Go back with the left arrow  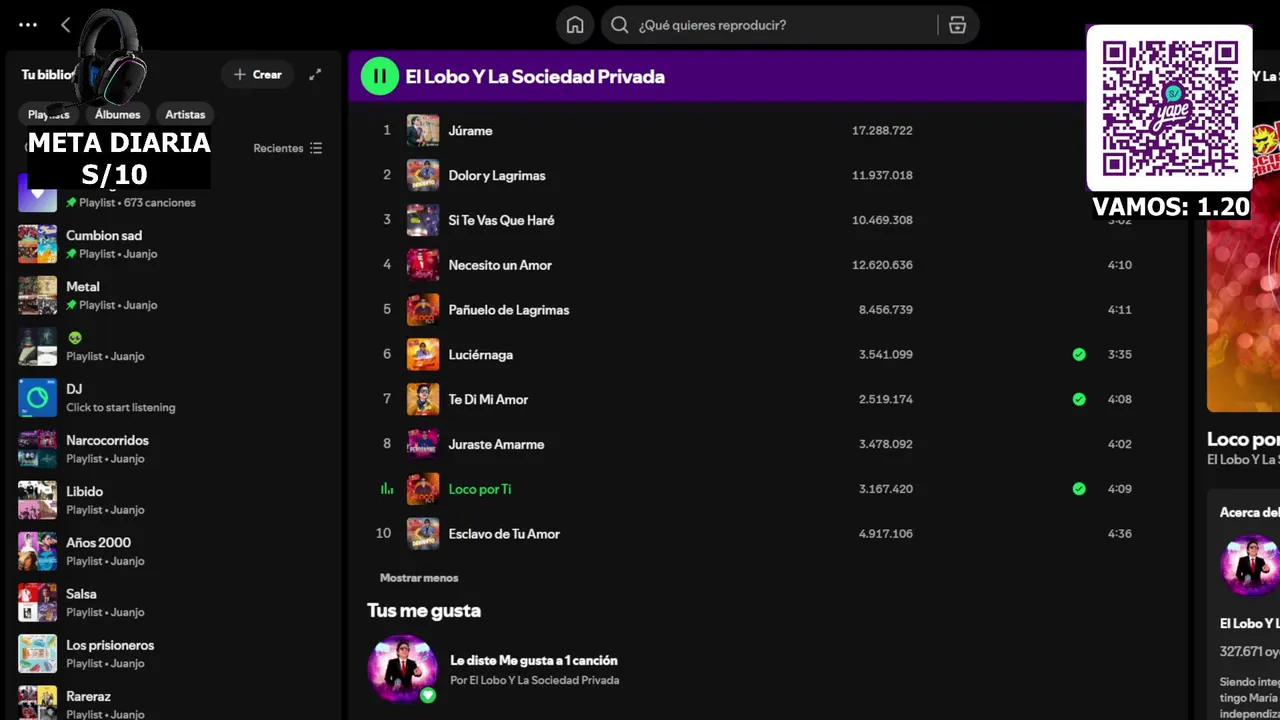pos(66,25)
